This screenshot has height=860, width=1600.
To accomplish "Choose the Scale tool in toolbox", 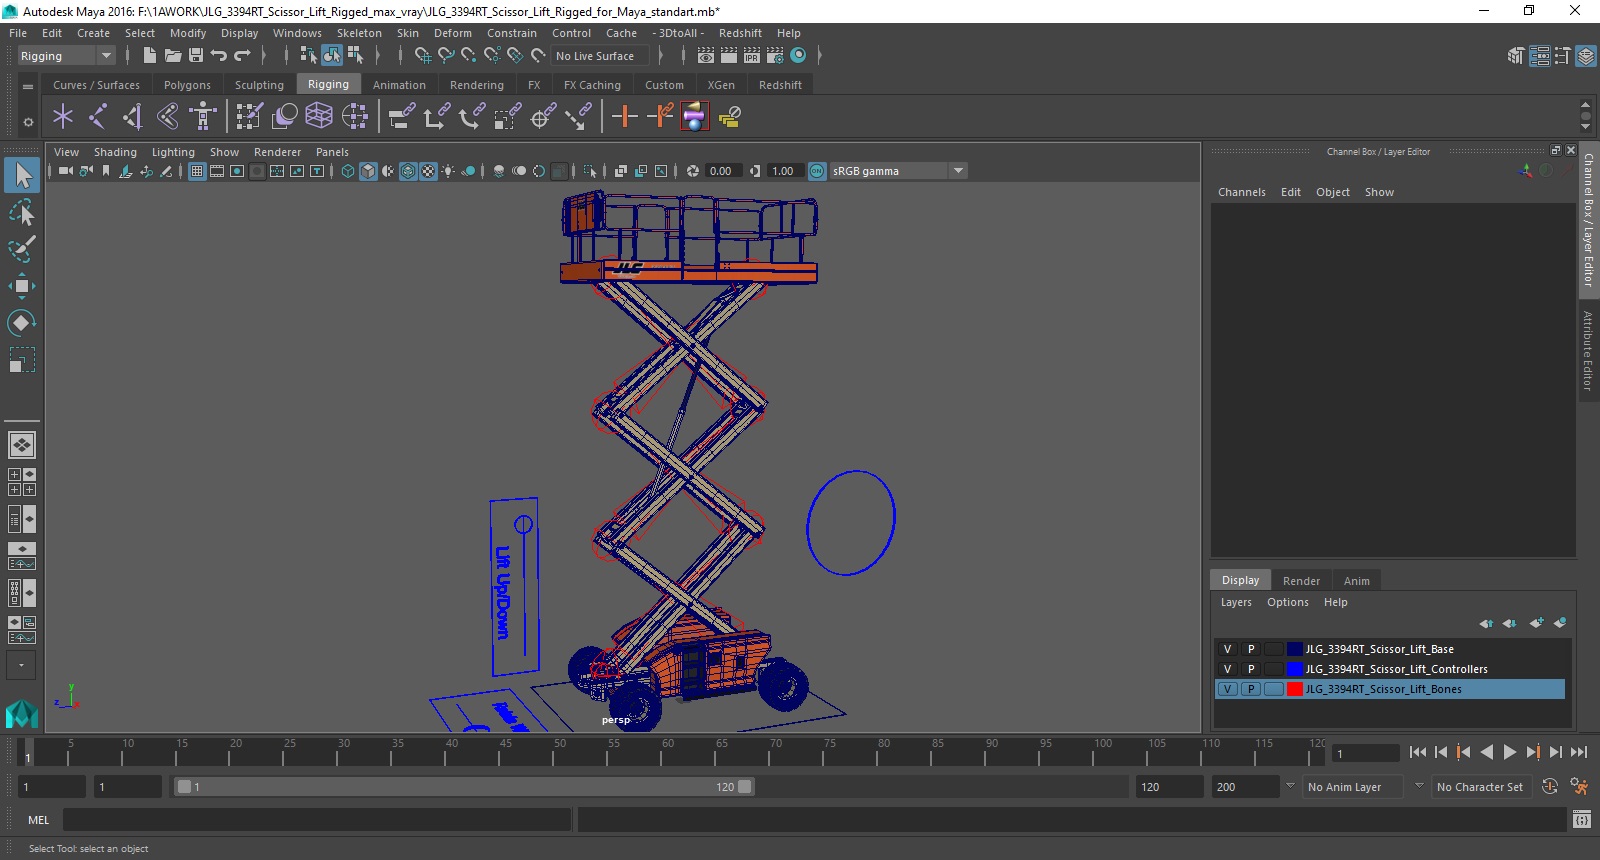I will pyautogui.click(x=22, y=359).
